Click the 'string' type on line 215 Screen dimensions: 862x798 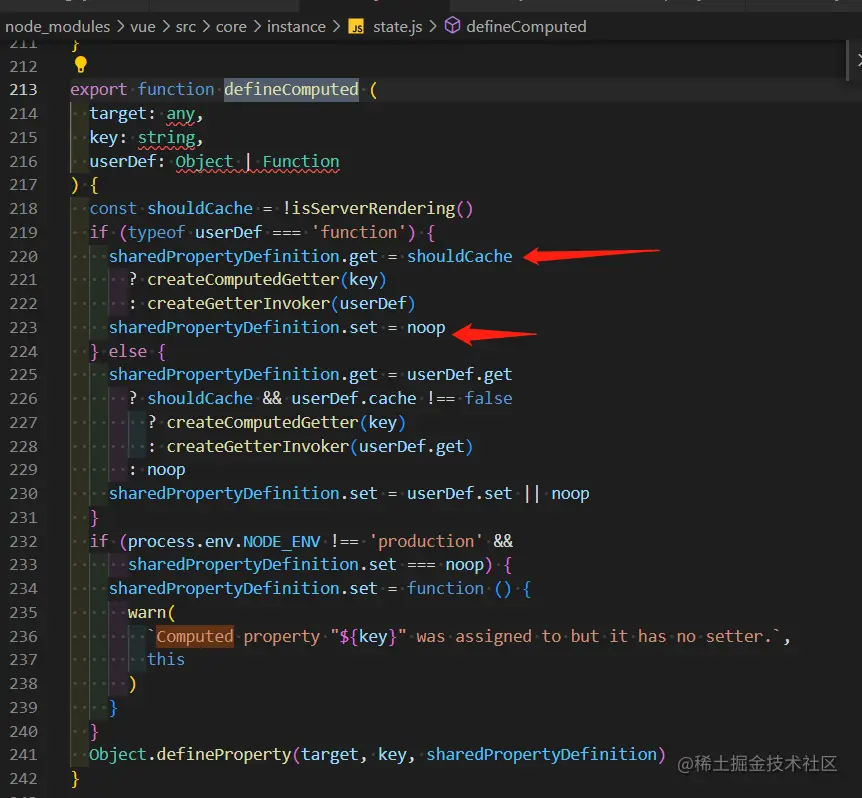[x=167, y=137]
